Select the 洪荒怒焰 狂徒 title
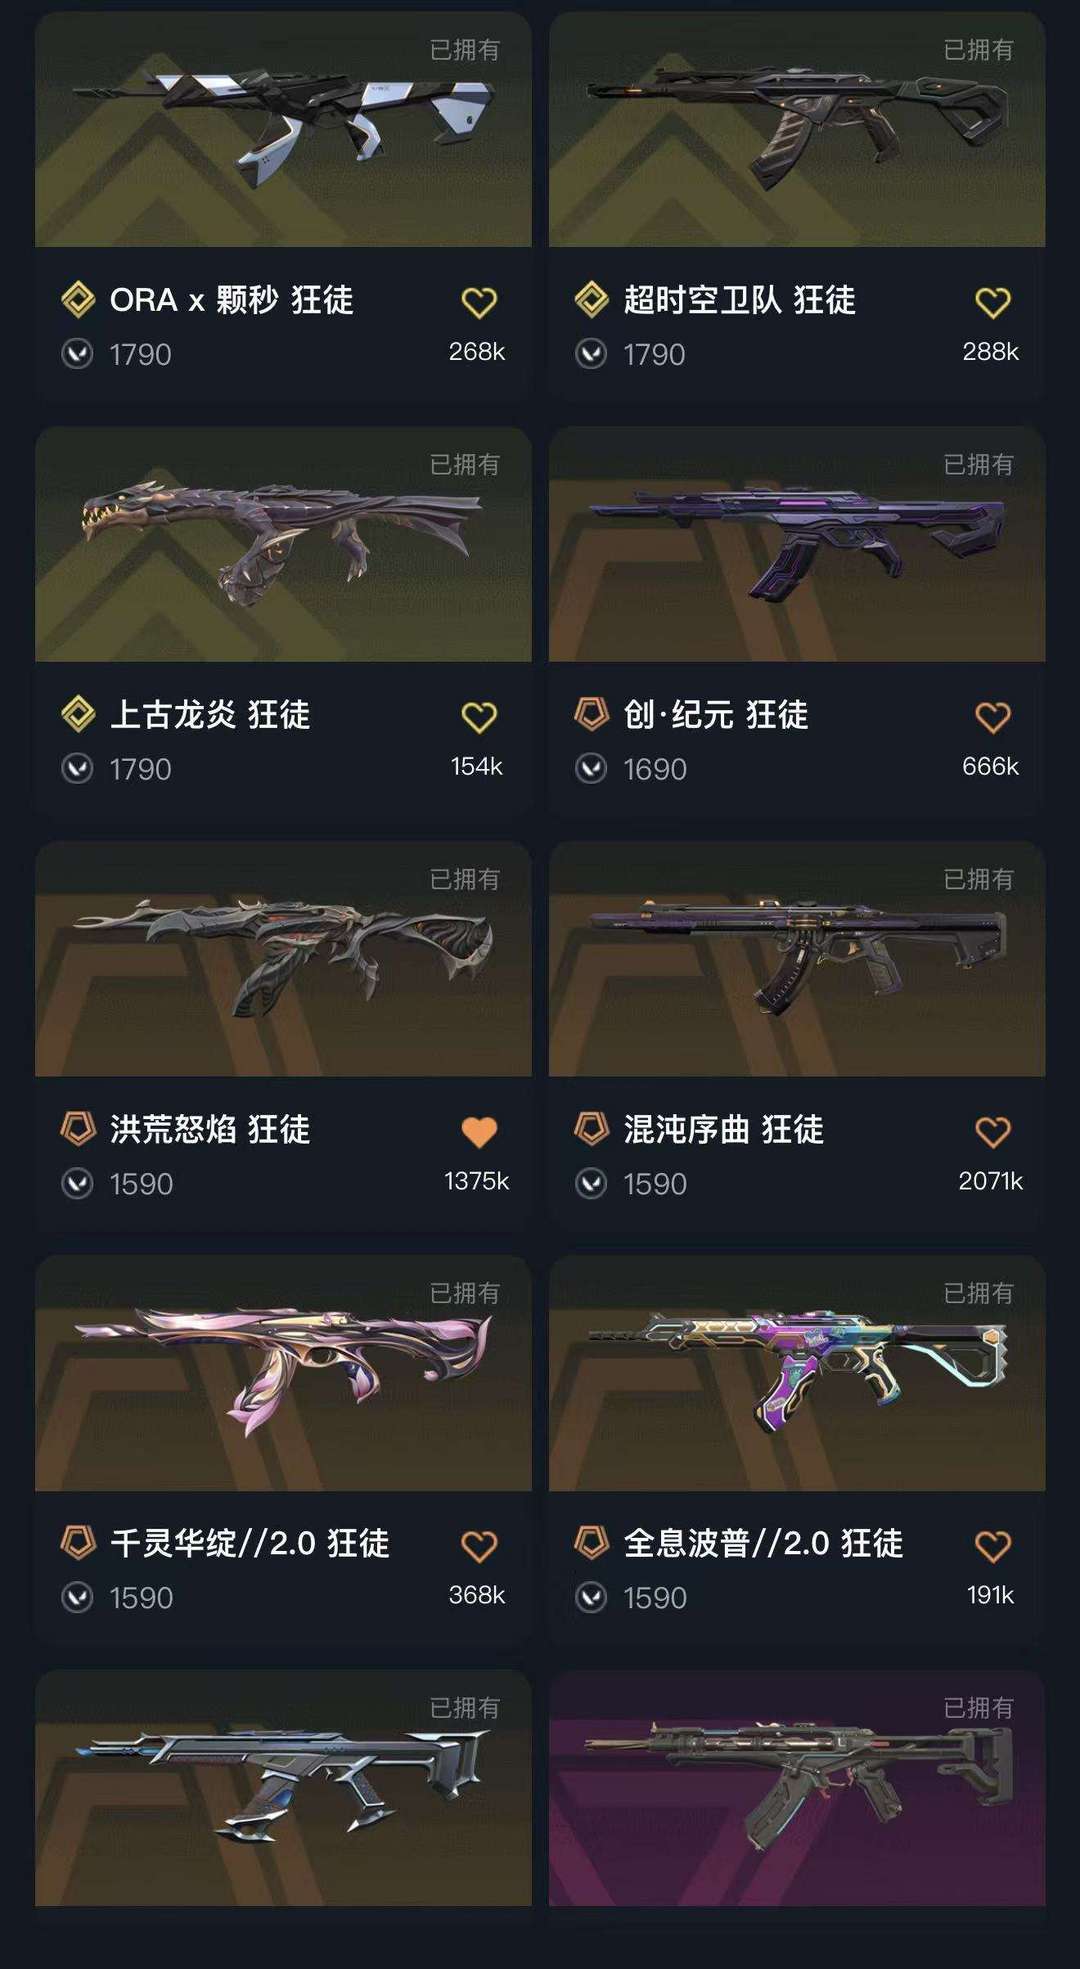The width and height of the screenshot is (1080, 1969). pos(210,1130)
